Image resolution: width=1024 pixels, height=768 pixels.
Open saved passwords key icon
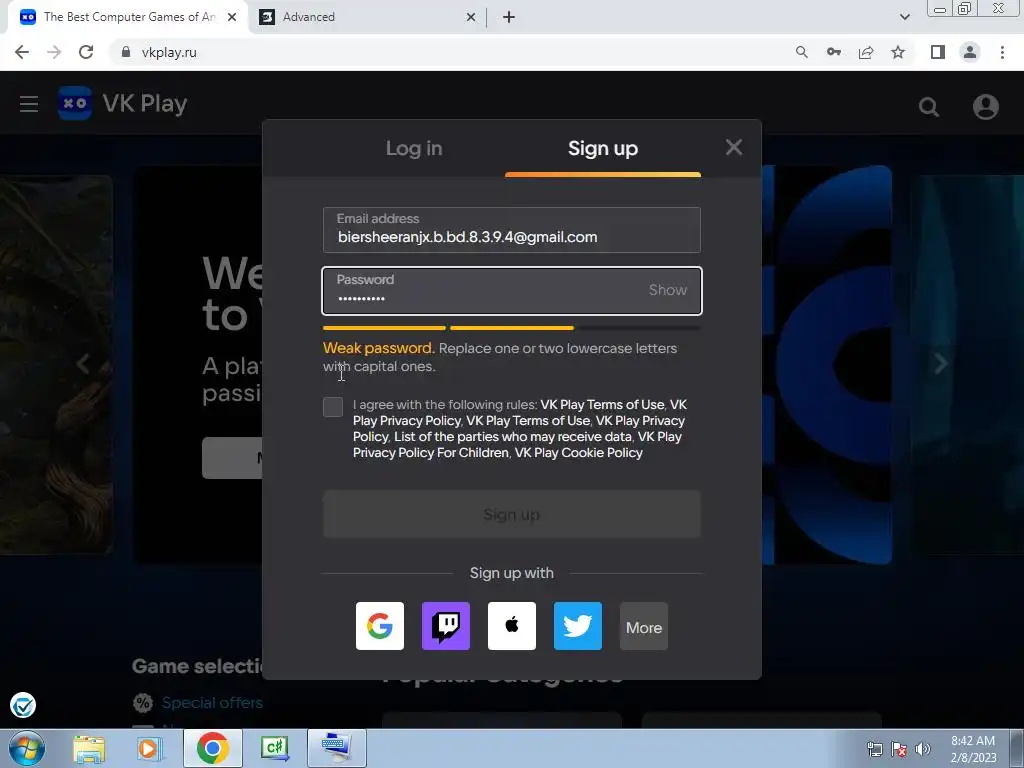(x=833, y=52)
